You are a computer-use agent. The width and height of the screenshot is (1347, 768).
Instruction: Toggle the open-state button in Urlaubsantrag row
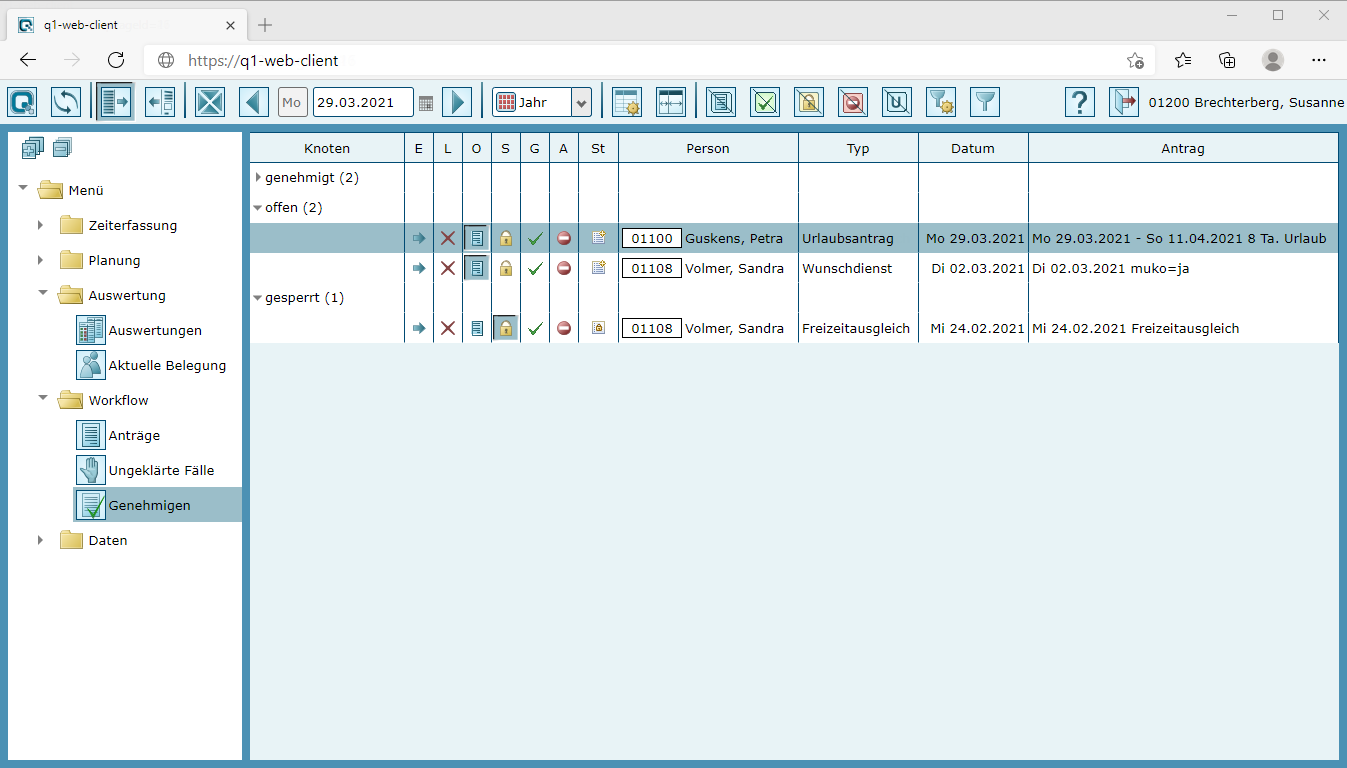[x=477, y=238]
